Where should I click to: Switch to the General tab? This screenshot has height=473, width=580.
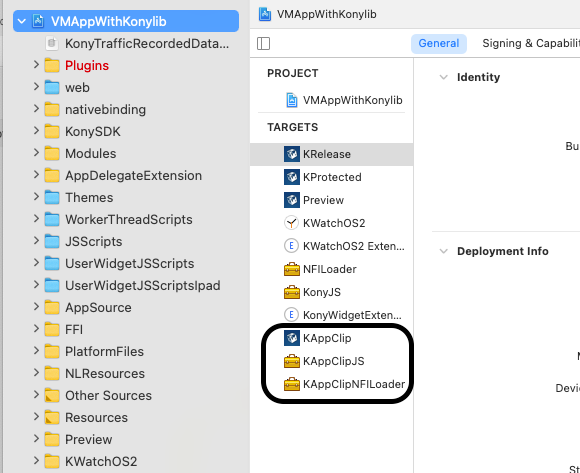tap(438, 43)
